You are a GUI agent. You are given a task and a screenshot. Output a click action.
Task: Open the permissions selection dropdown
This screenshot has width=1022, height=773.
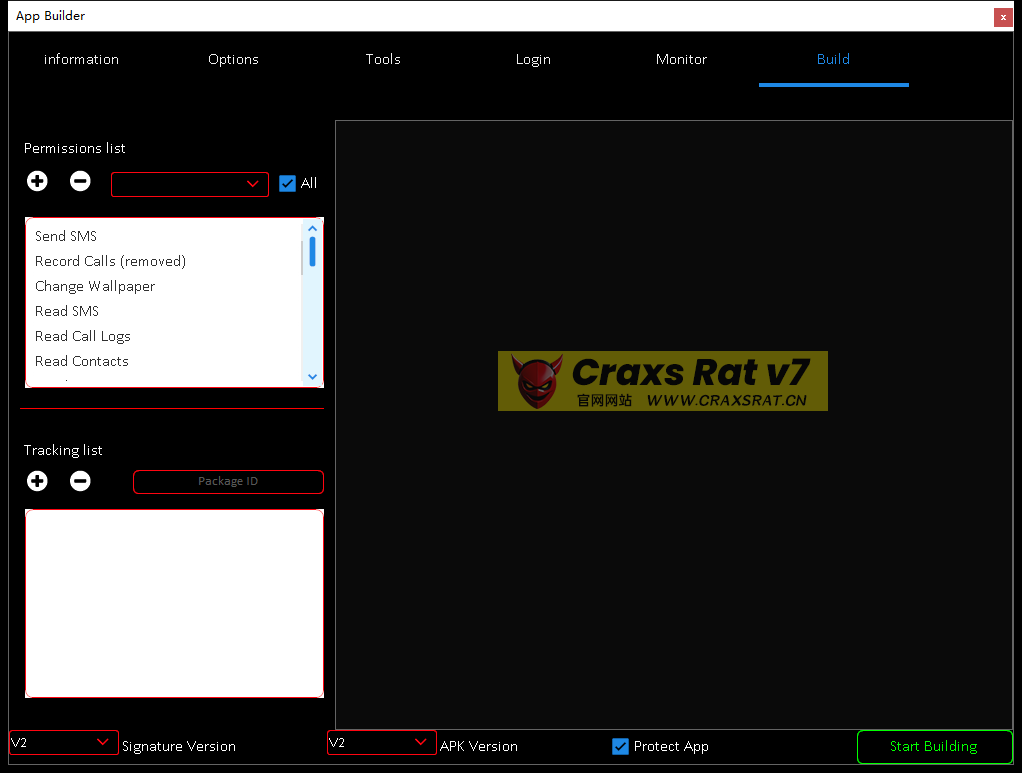[x=190, y=184]
